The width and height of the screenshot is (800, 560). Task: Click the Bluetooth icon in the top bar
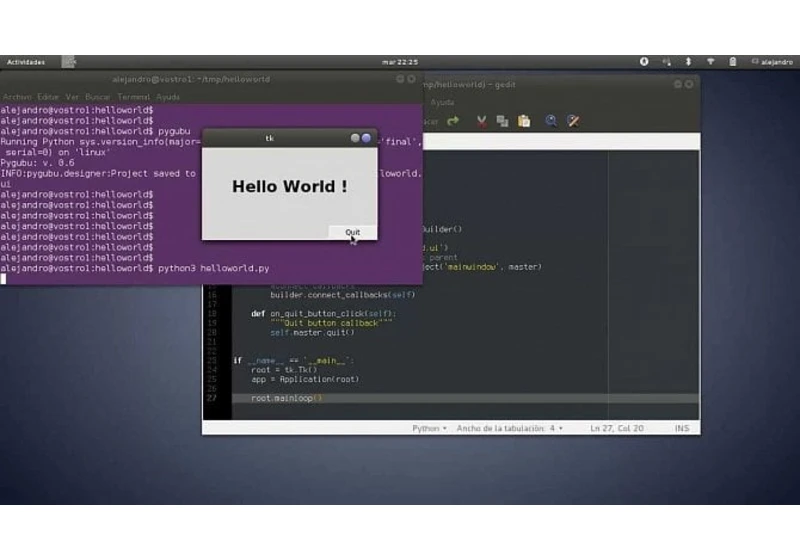point(688,62)
